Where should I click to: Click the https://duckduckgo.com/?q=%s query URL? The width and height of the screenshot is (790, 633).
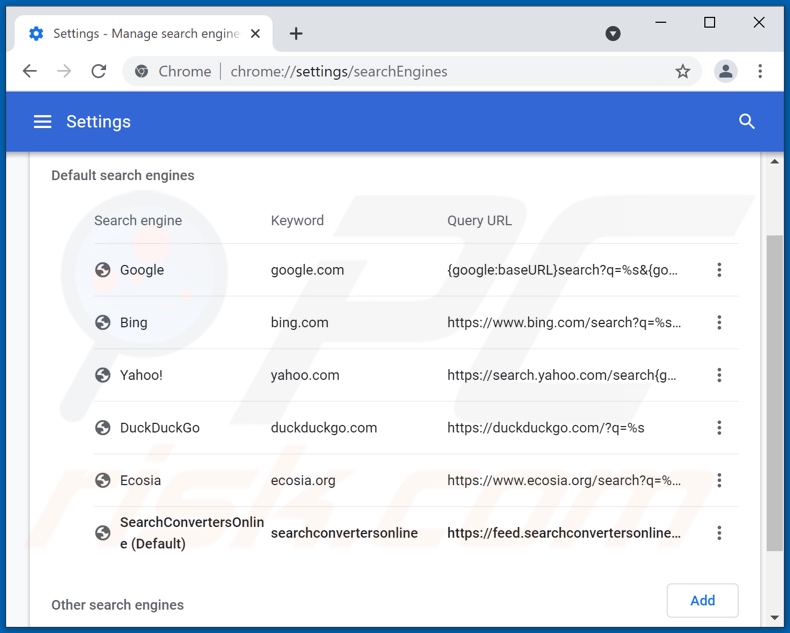546,428
